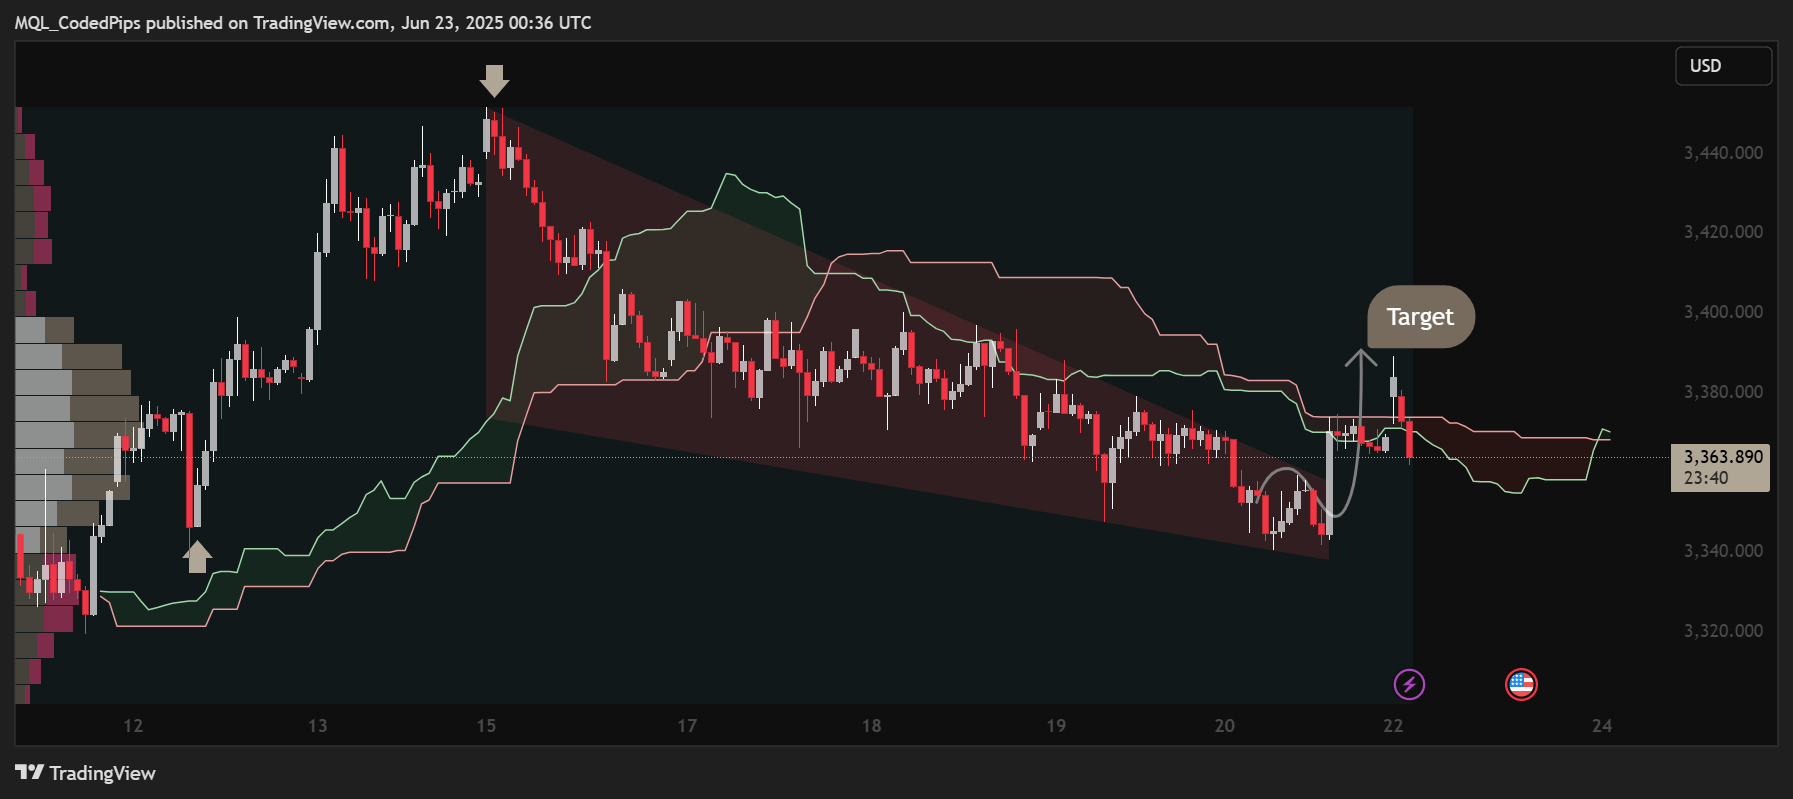Click the TradingView logo
1793x799 pixels.
point(86,773)
